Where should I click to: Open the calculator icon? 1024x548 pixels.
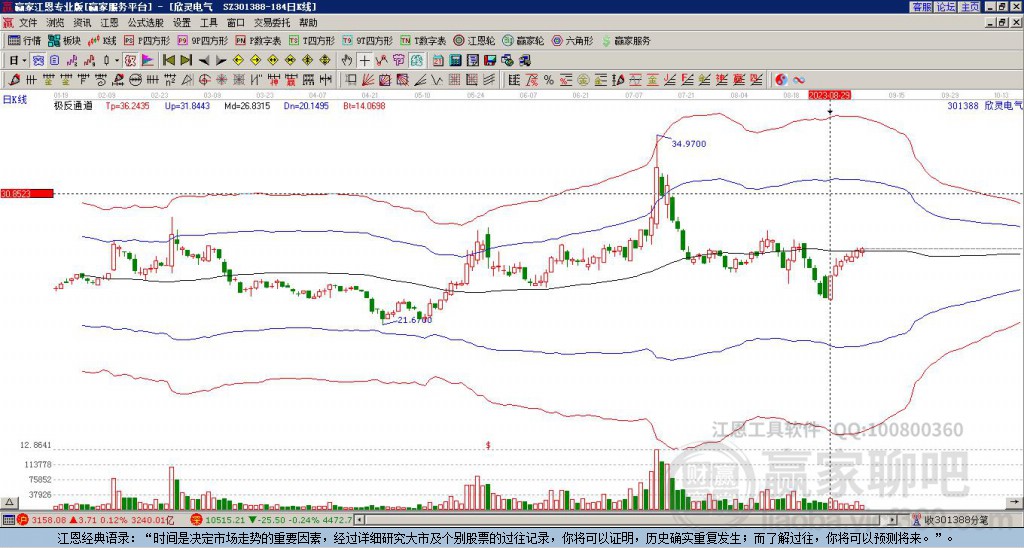[x=456, y=61]
